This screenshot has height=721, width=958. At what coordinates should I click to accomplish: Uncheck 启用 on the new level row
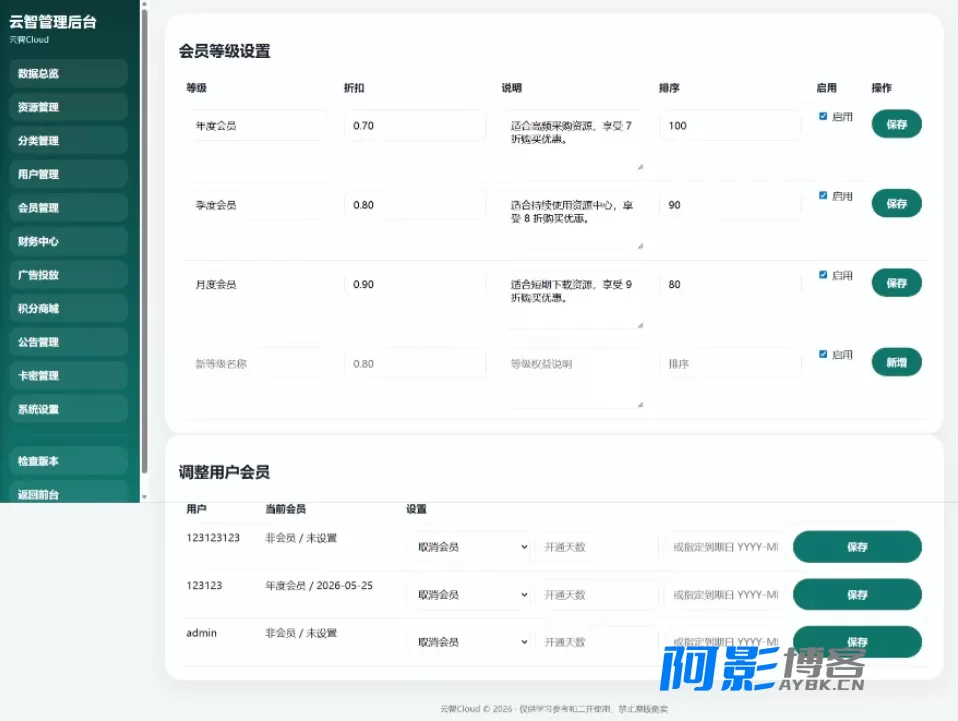pyautogui.click(x=823, y=354)
